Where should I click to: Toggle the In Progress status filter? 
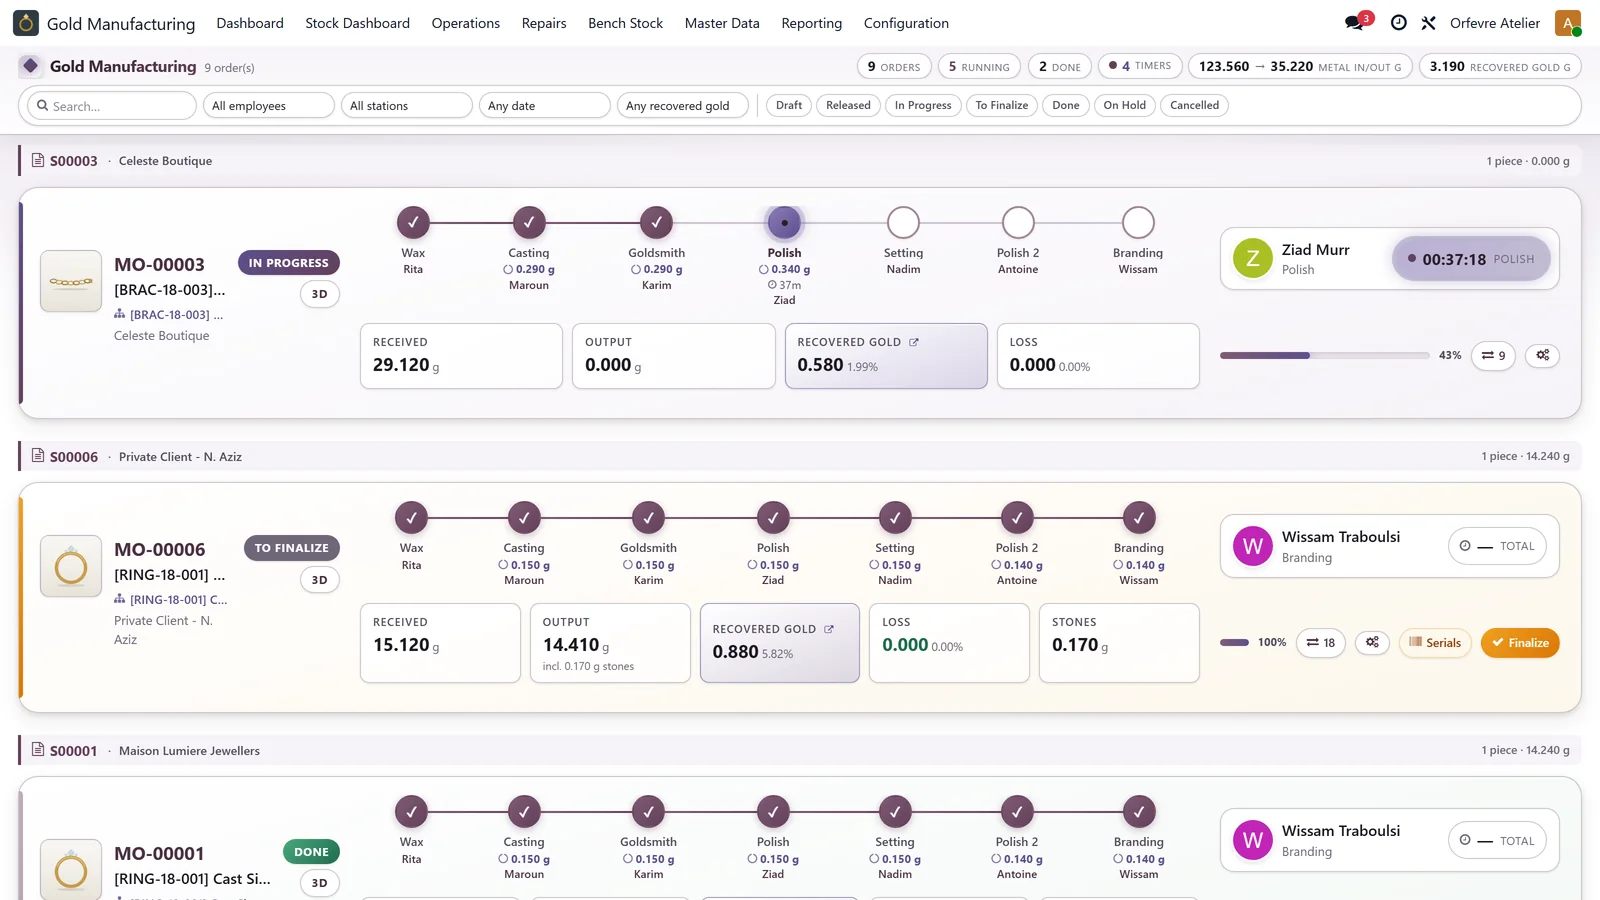click(923, 105)
